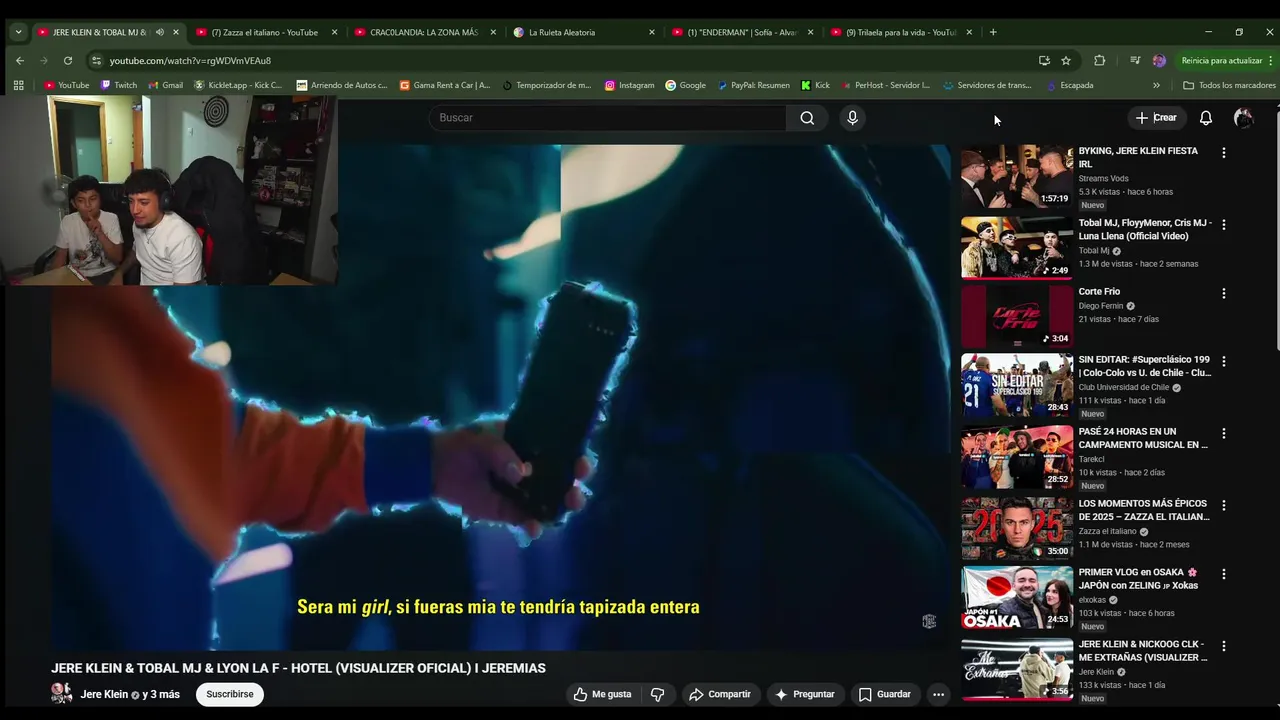
Task: Open options for LOS MOMENTOS MÁS ÉPICOS video
Action: tap(1223, 506)
